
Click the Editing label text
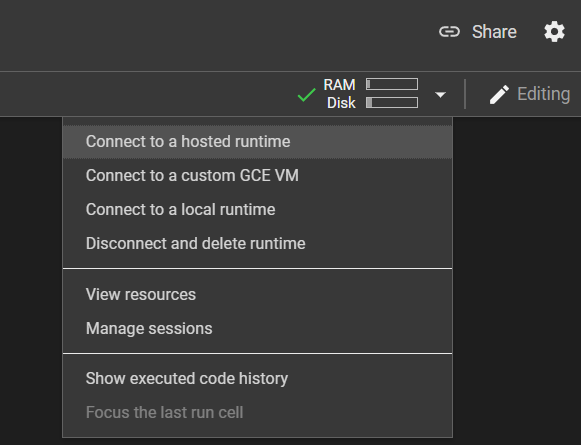pos(544,94)
